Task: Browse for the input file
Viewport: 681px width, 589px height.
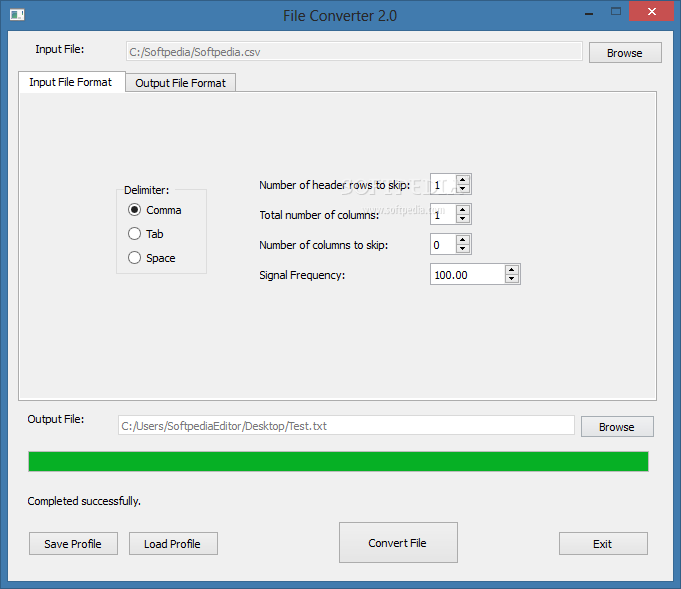Action: click(x=625, y=53)
